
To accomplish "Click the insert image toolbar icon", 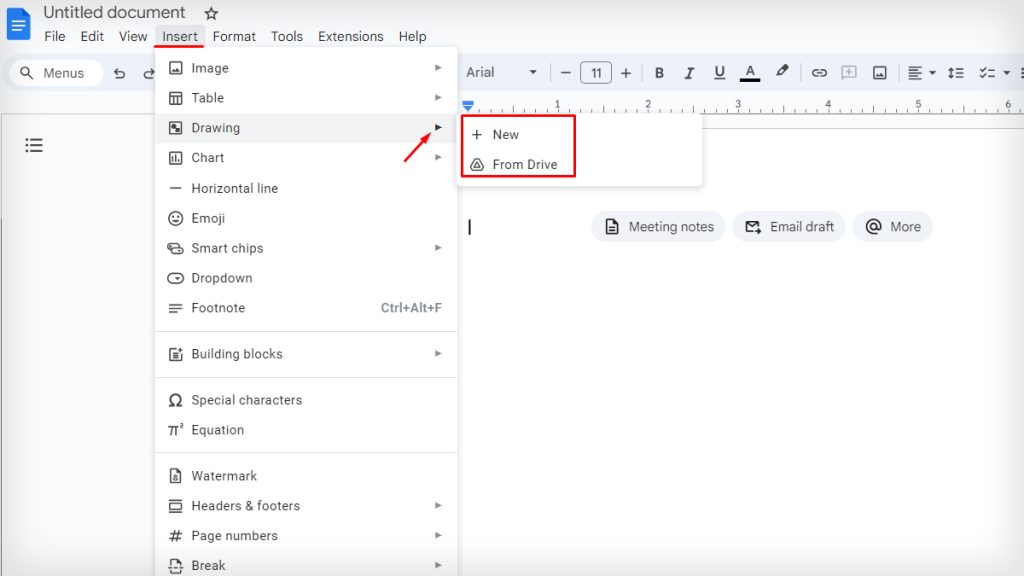I will pyautogui.click(x=880, y=72).
